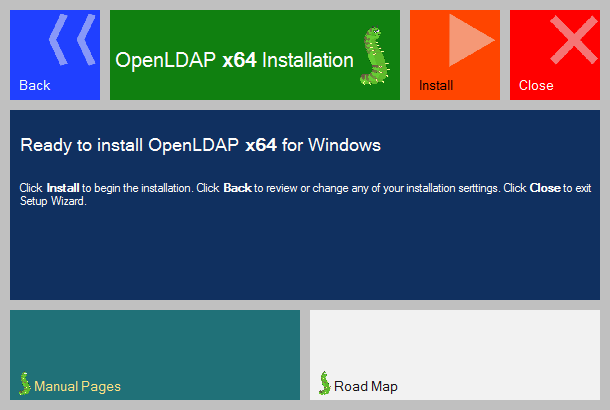This screenshot has width=610, height=410.
Task: Open the Manual Pages tile
Action: point(155,355)
